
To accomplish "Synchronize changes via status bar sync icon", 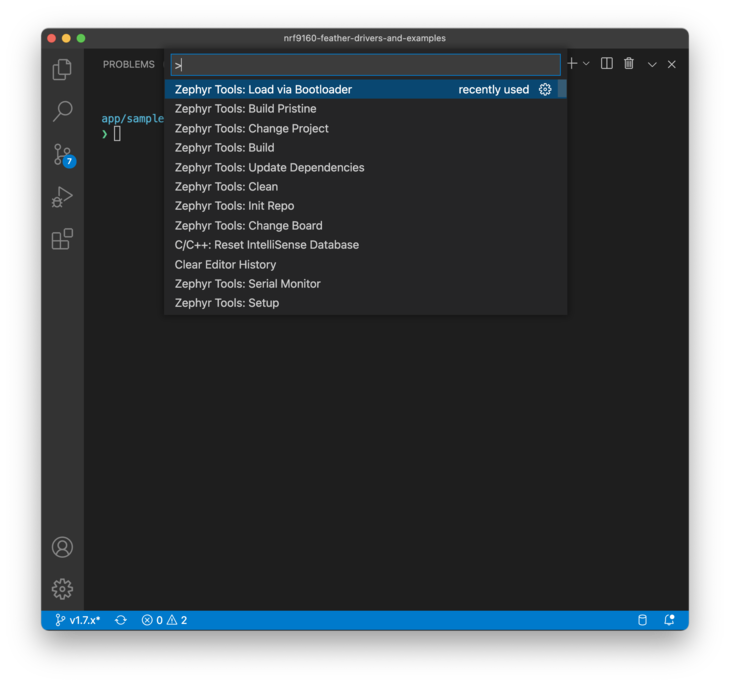I will (x=121, y=620).
